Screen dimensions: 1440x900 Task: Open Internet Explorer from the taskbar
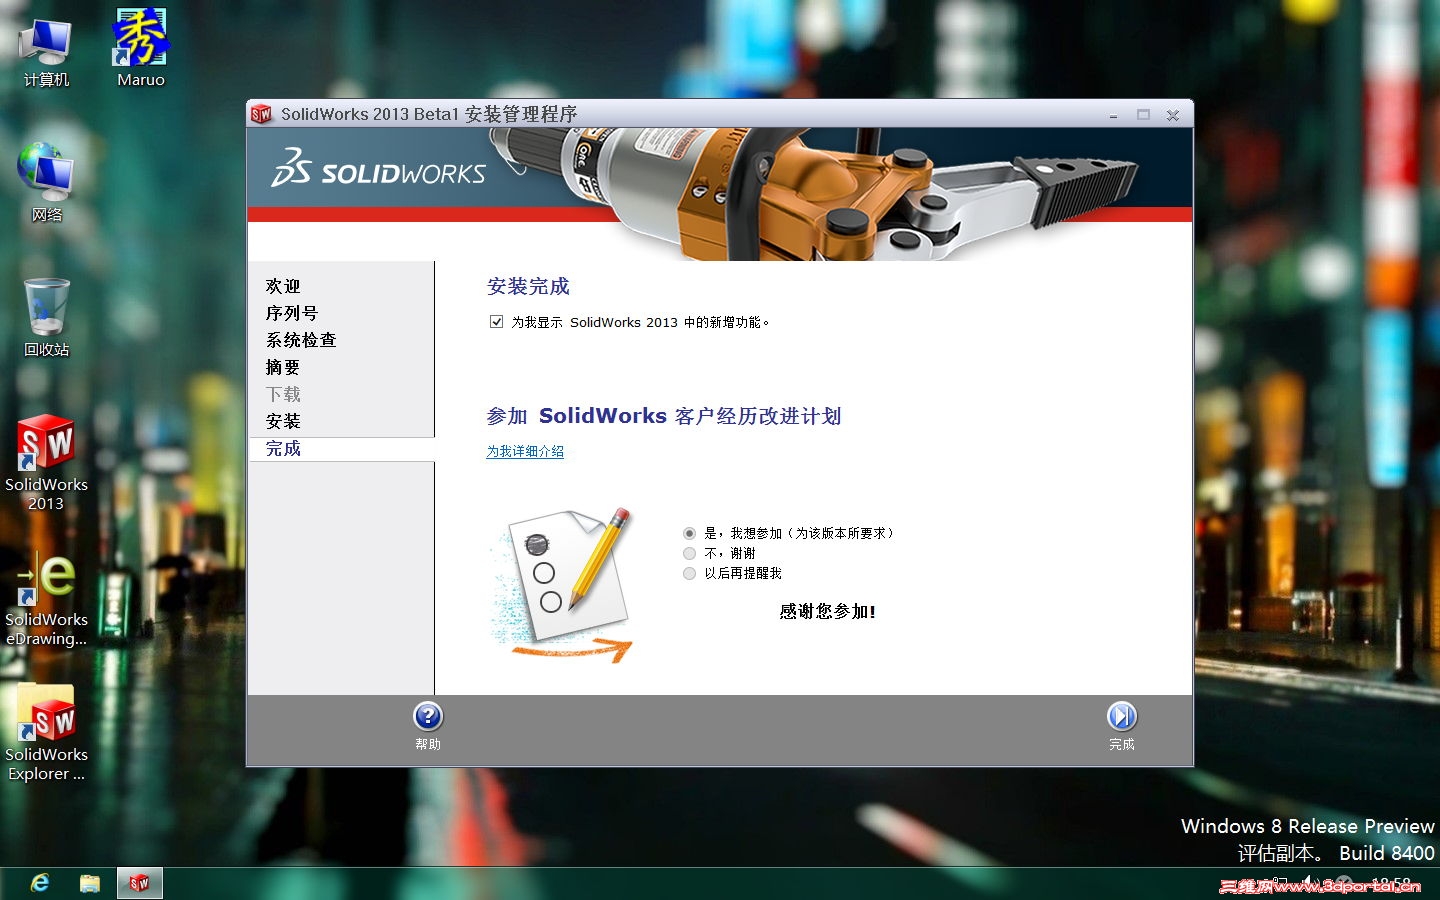pyautogui.click(x=40, y=883)
